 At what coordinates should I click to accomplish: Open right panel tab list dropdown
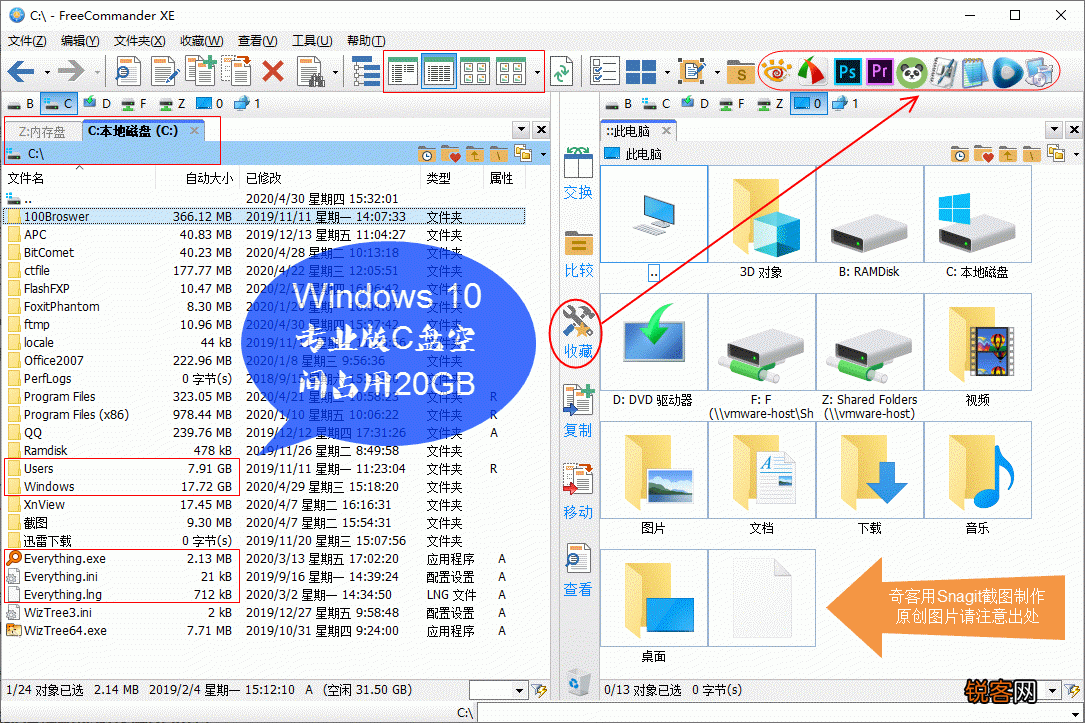tap(1054, 129)
